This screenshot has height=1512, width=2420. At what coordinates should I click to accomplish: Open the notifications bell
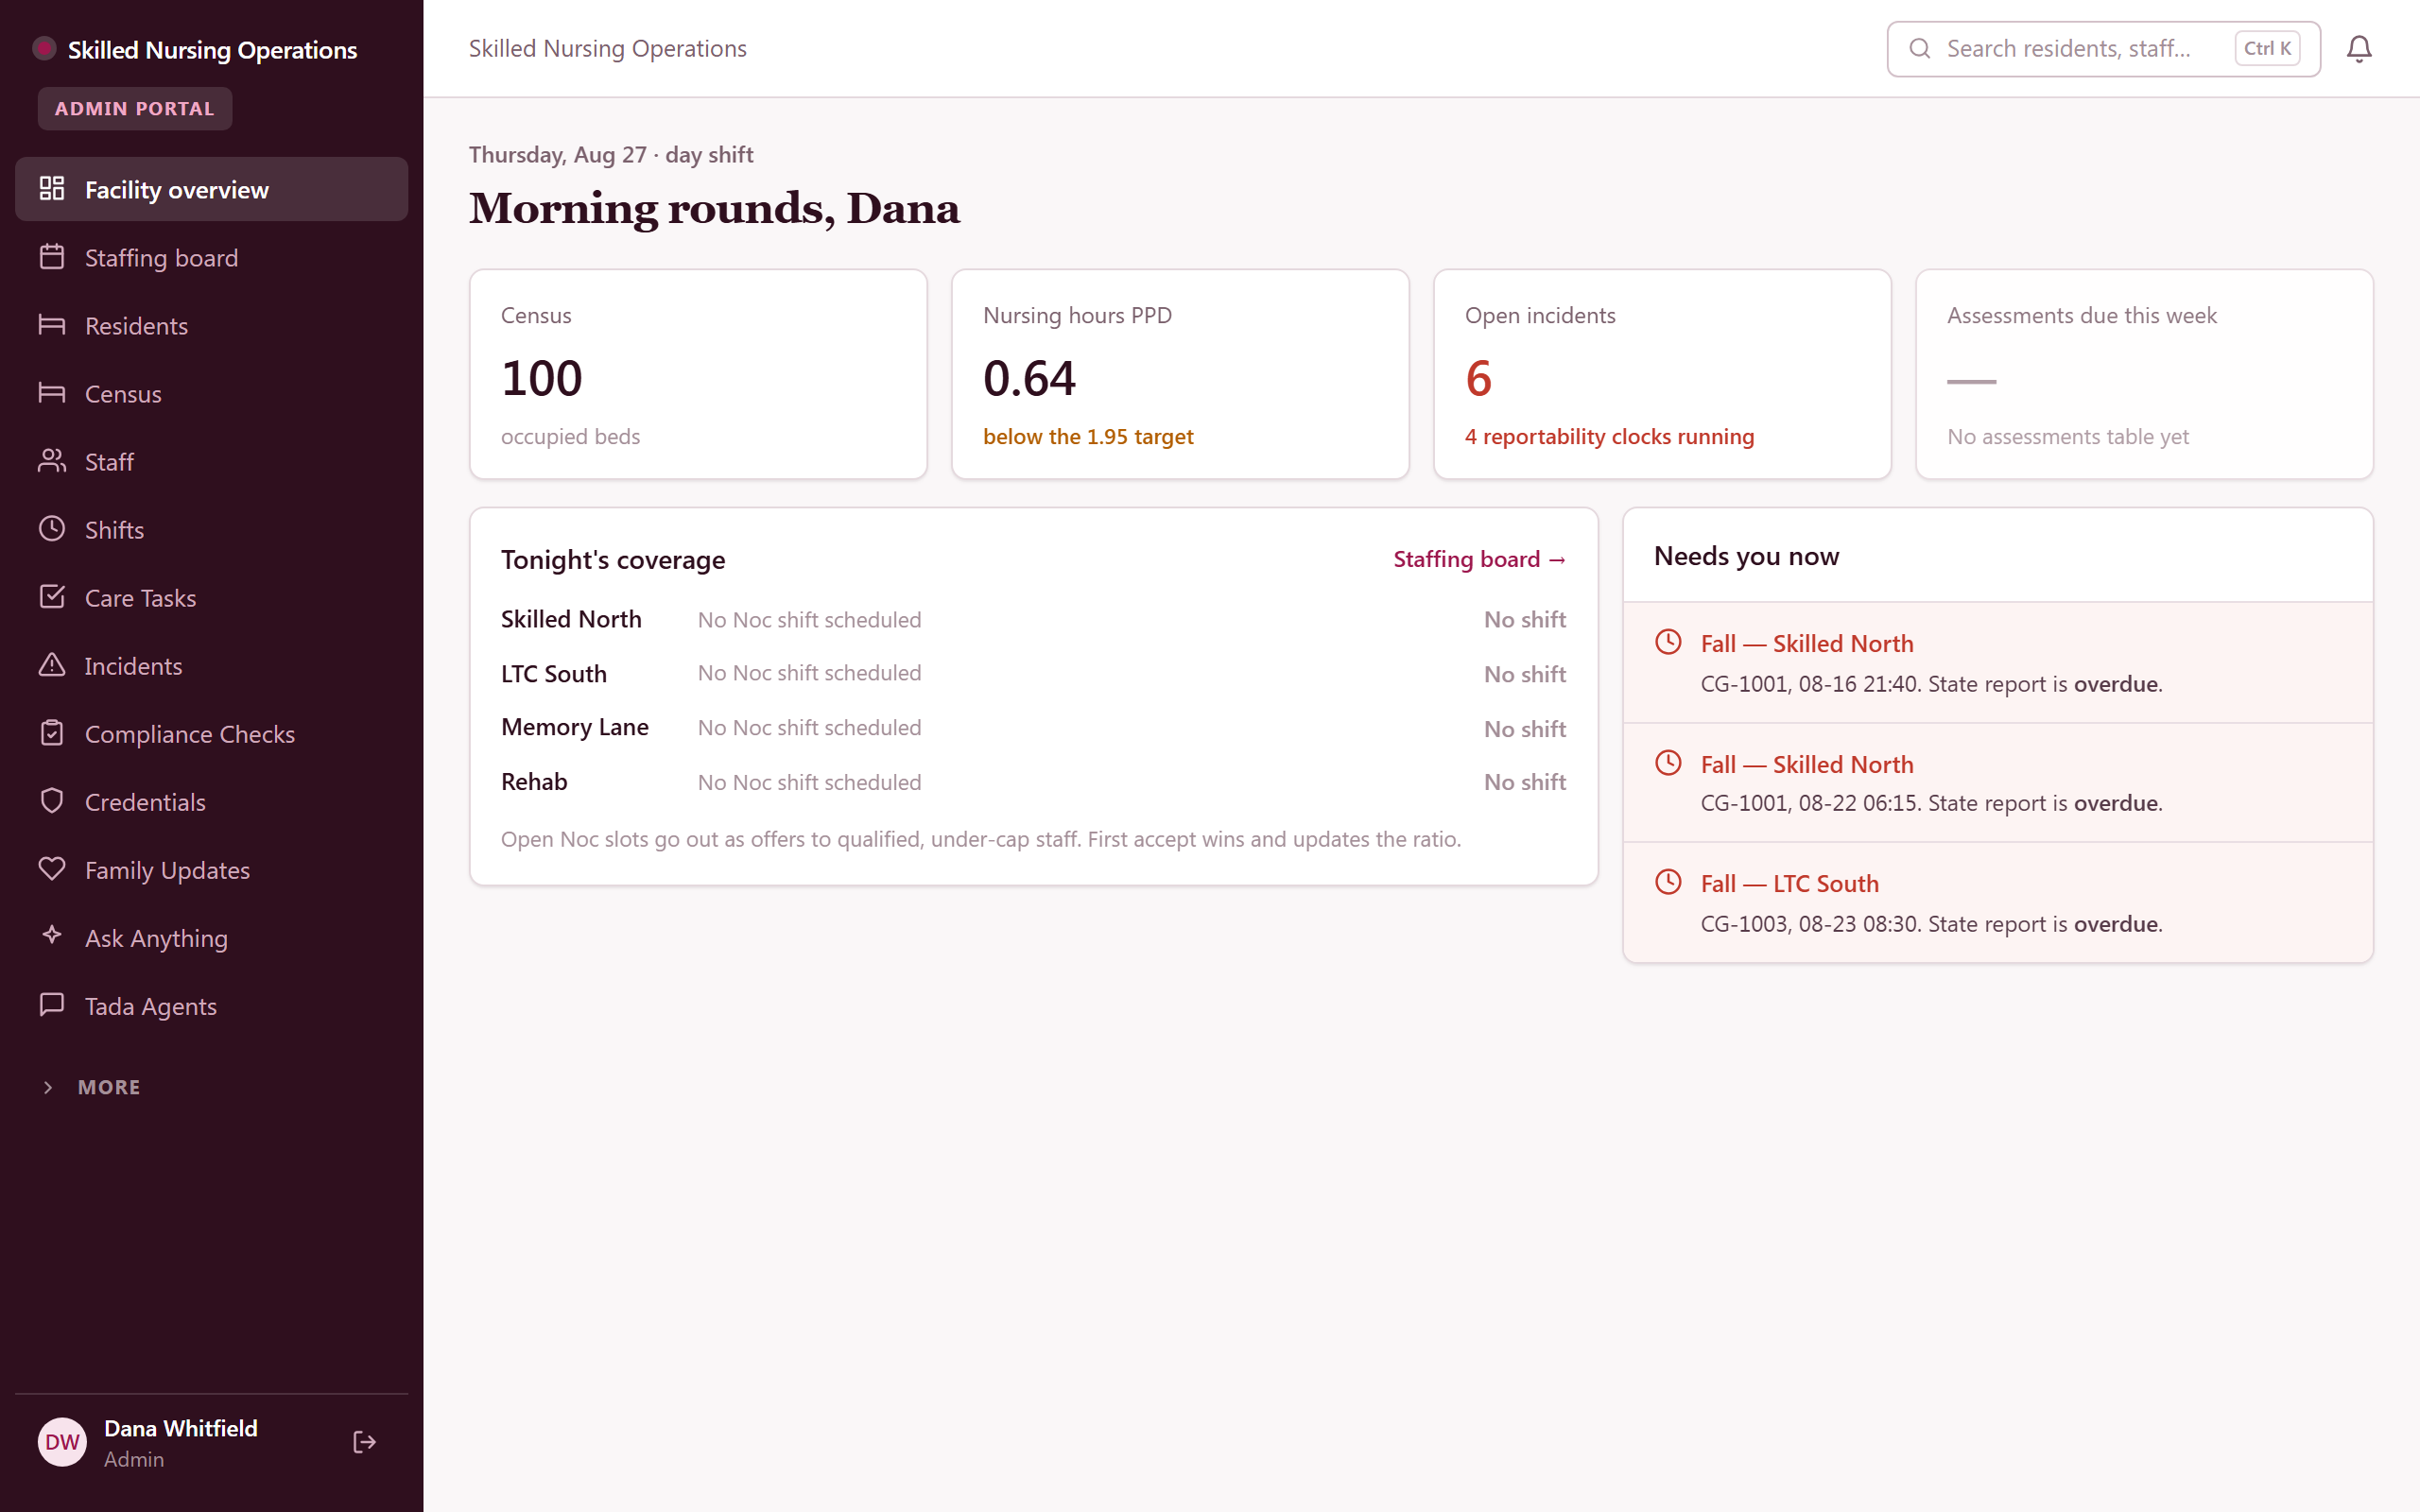pyautogui.click(x=2358, y=49)
